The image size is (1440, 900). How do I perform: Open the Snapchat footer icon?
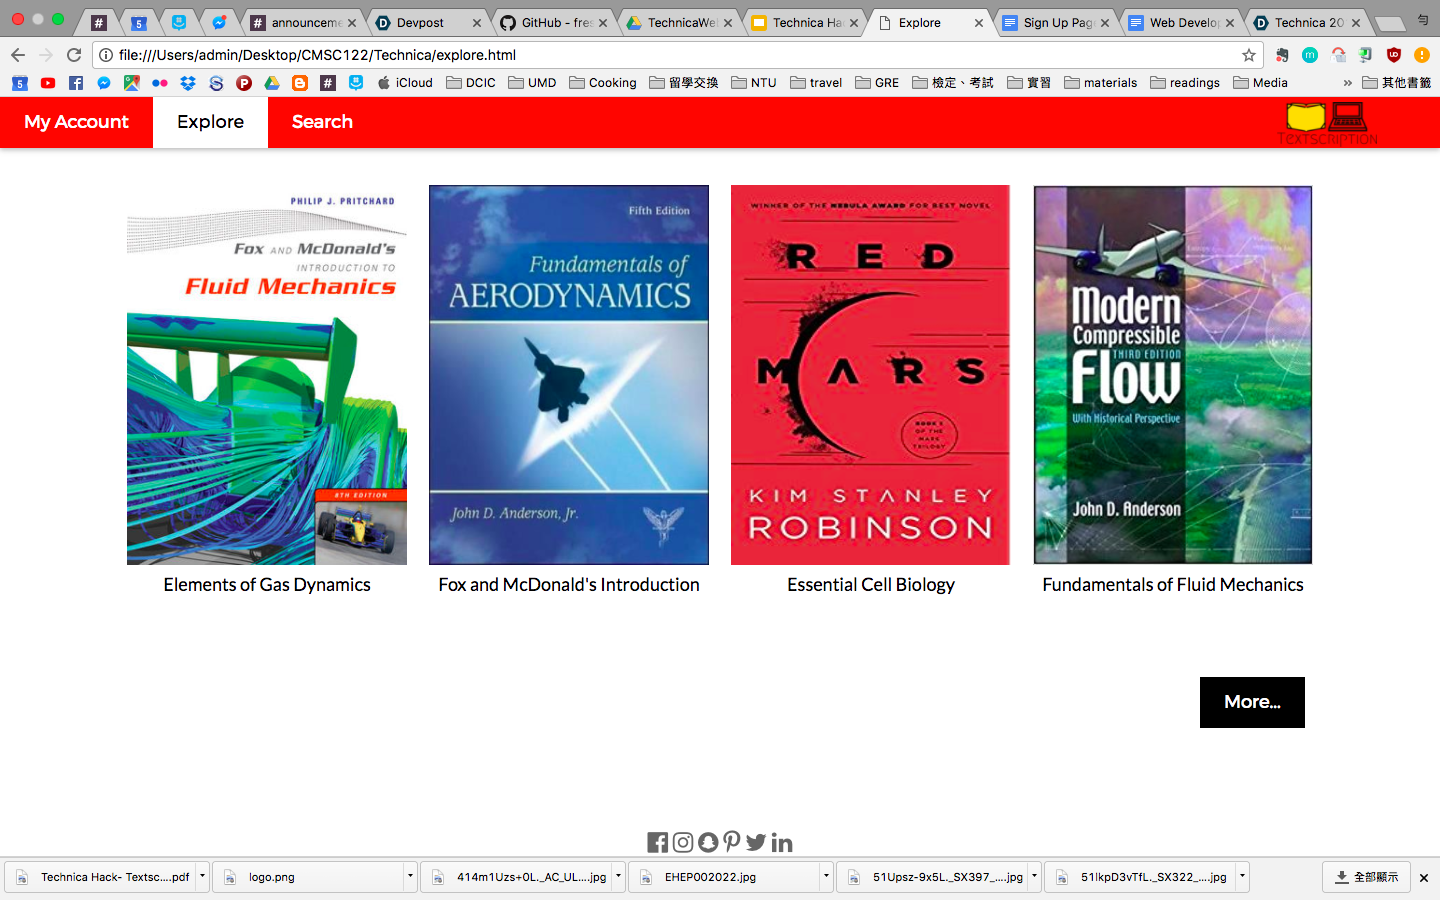pos(708,842)
